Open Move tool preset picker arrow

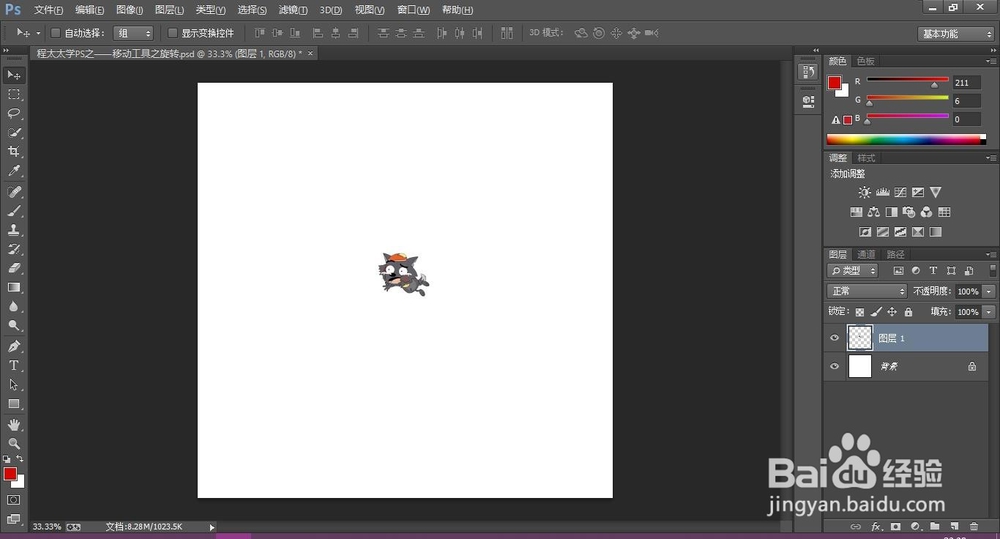38,33
